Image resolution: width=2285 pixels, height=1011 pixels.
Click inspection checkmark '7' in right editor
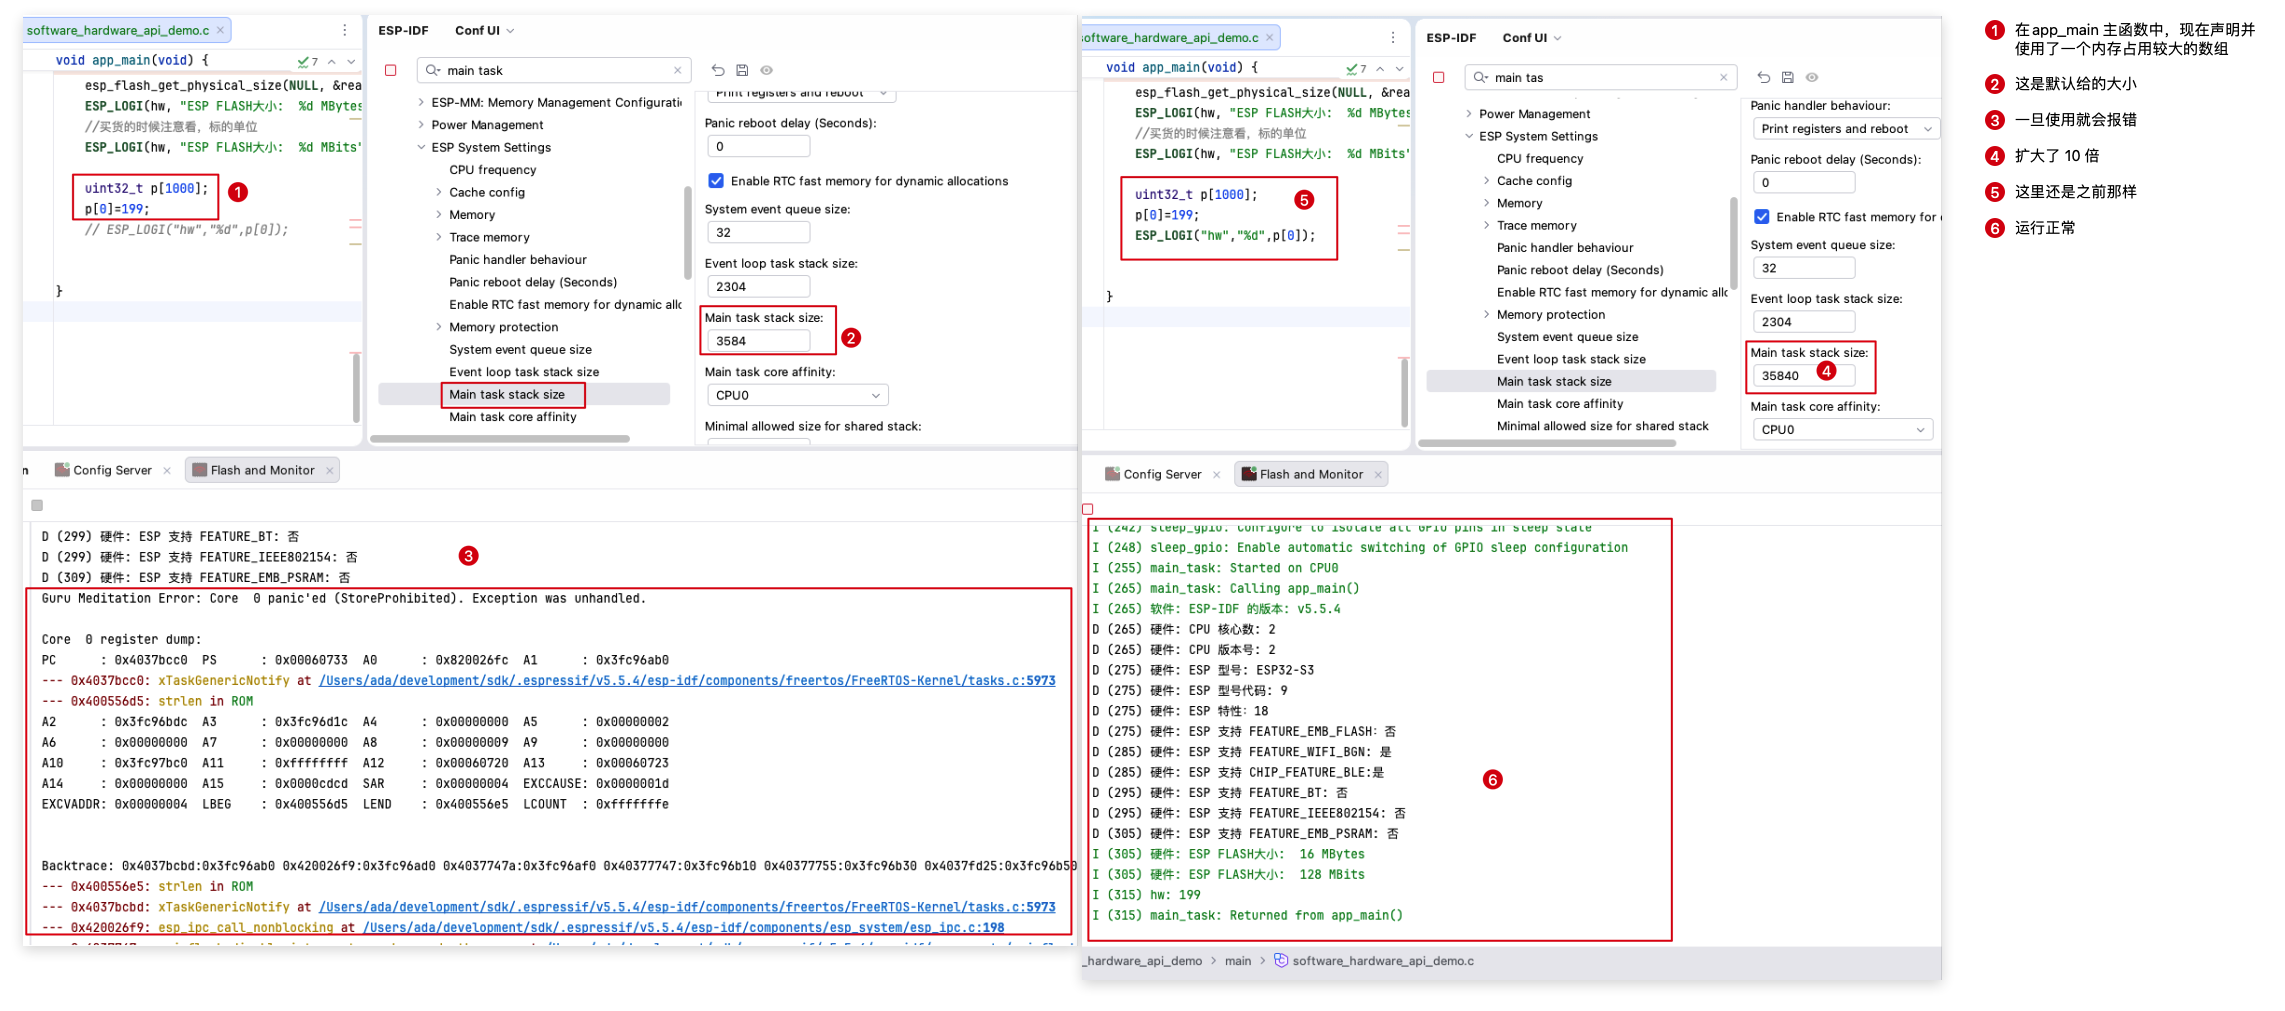tap(1357, 68)
